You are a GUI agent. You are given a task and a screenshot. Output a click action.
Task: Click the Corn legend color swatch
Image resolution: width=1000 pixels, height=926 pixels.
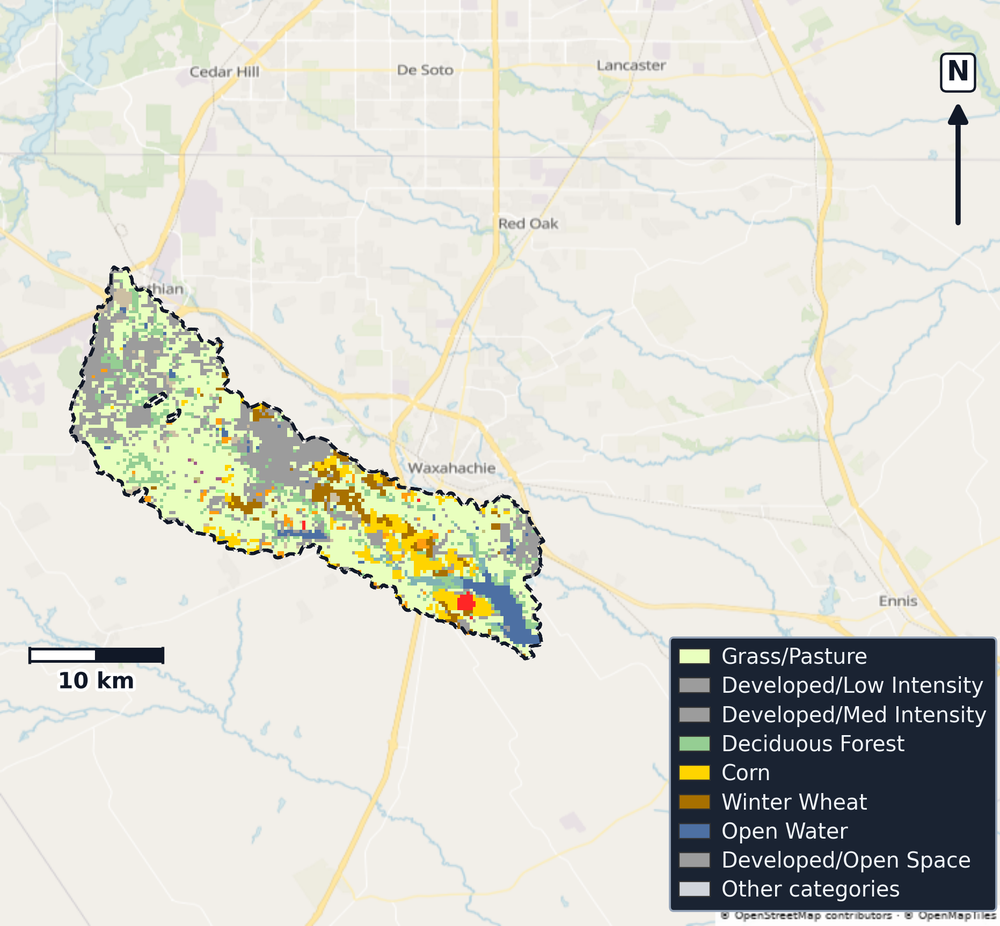coord(694,773)
